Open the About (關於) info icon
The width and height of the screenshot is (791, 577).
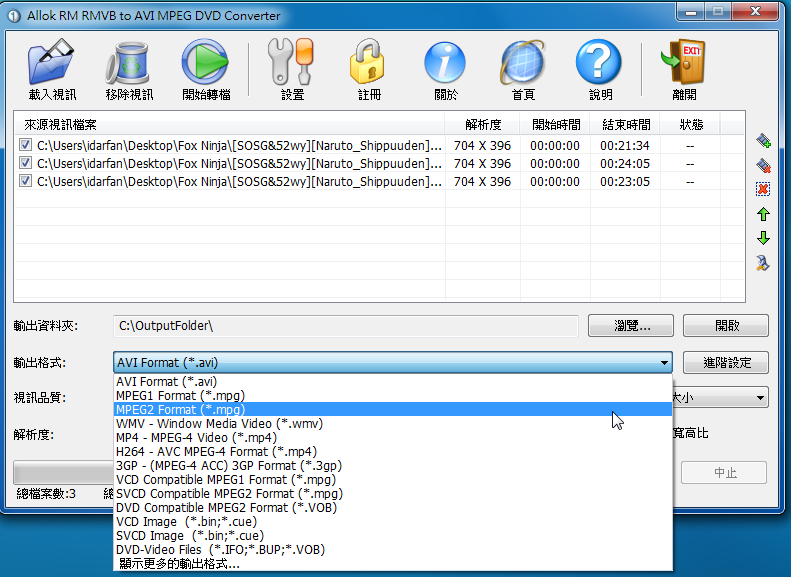click(x=445, y=62)
